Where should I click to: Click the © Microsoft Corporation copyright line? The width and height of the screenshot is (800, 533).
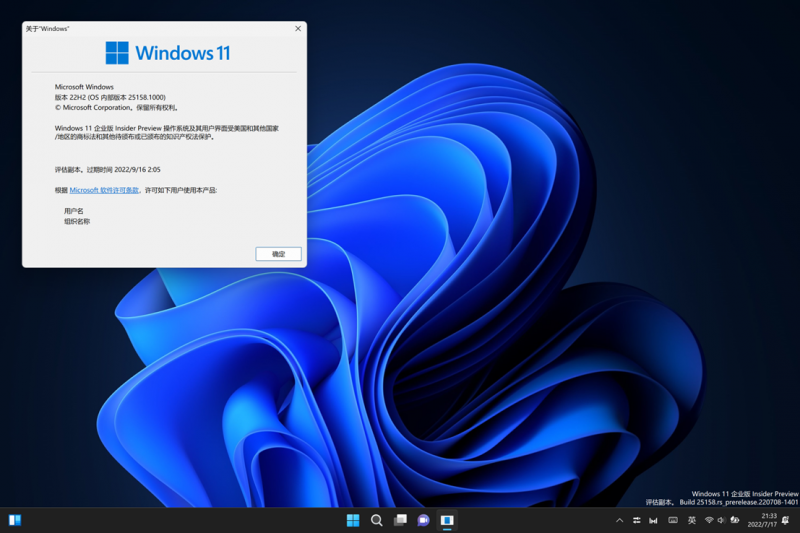[x=116, y=108]
